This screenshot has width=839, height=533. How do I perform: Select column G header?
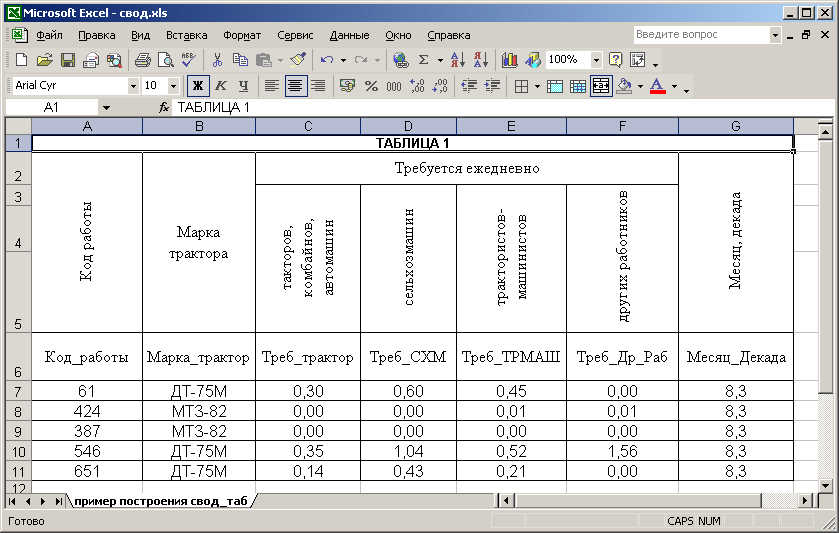pos(736,126)
